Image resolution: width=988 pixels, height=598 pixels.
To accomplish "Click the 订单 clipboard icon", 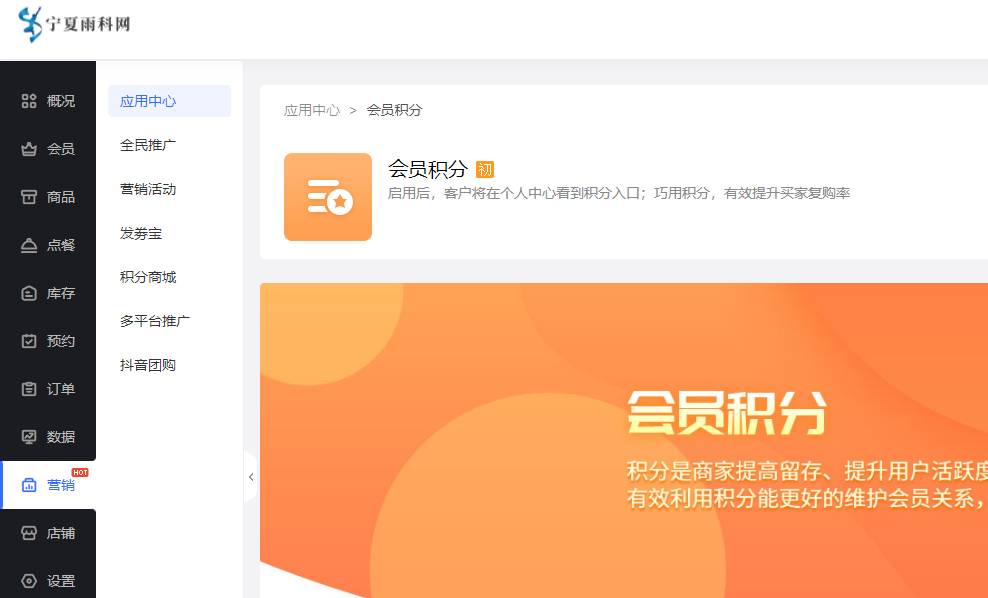I will 29,389.
